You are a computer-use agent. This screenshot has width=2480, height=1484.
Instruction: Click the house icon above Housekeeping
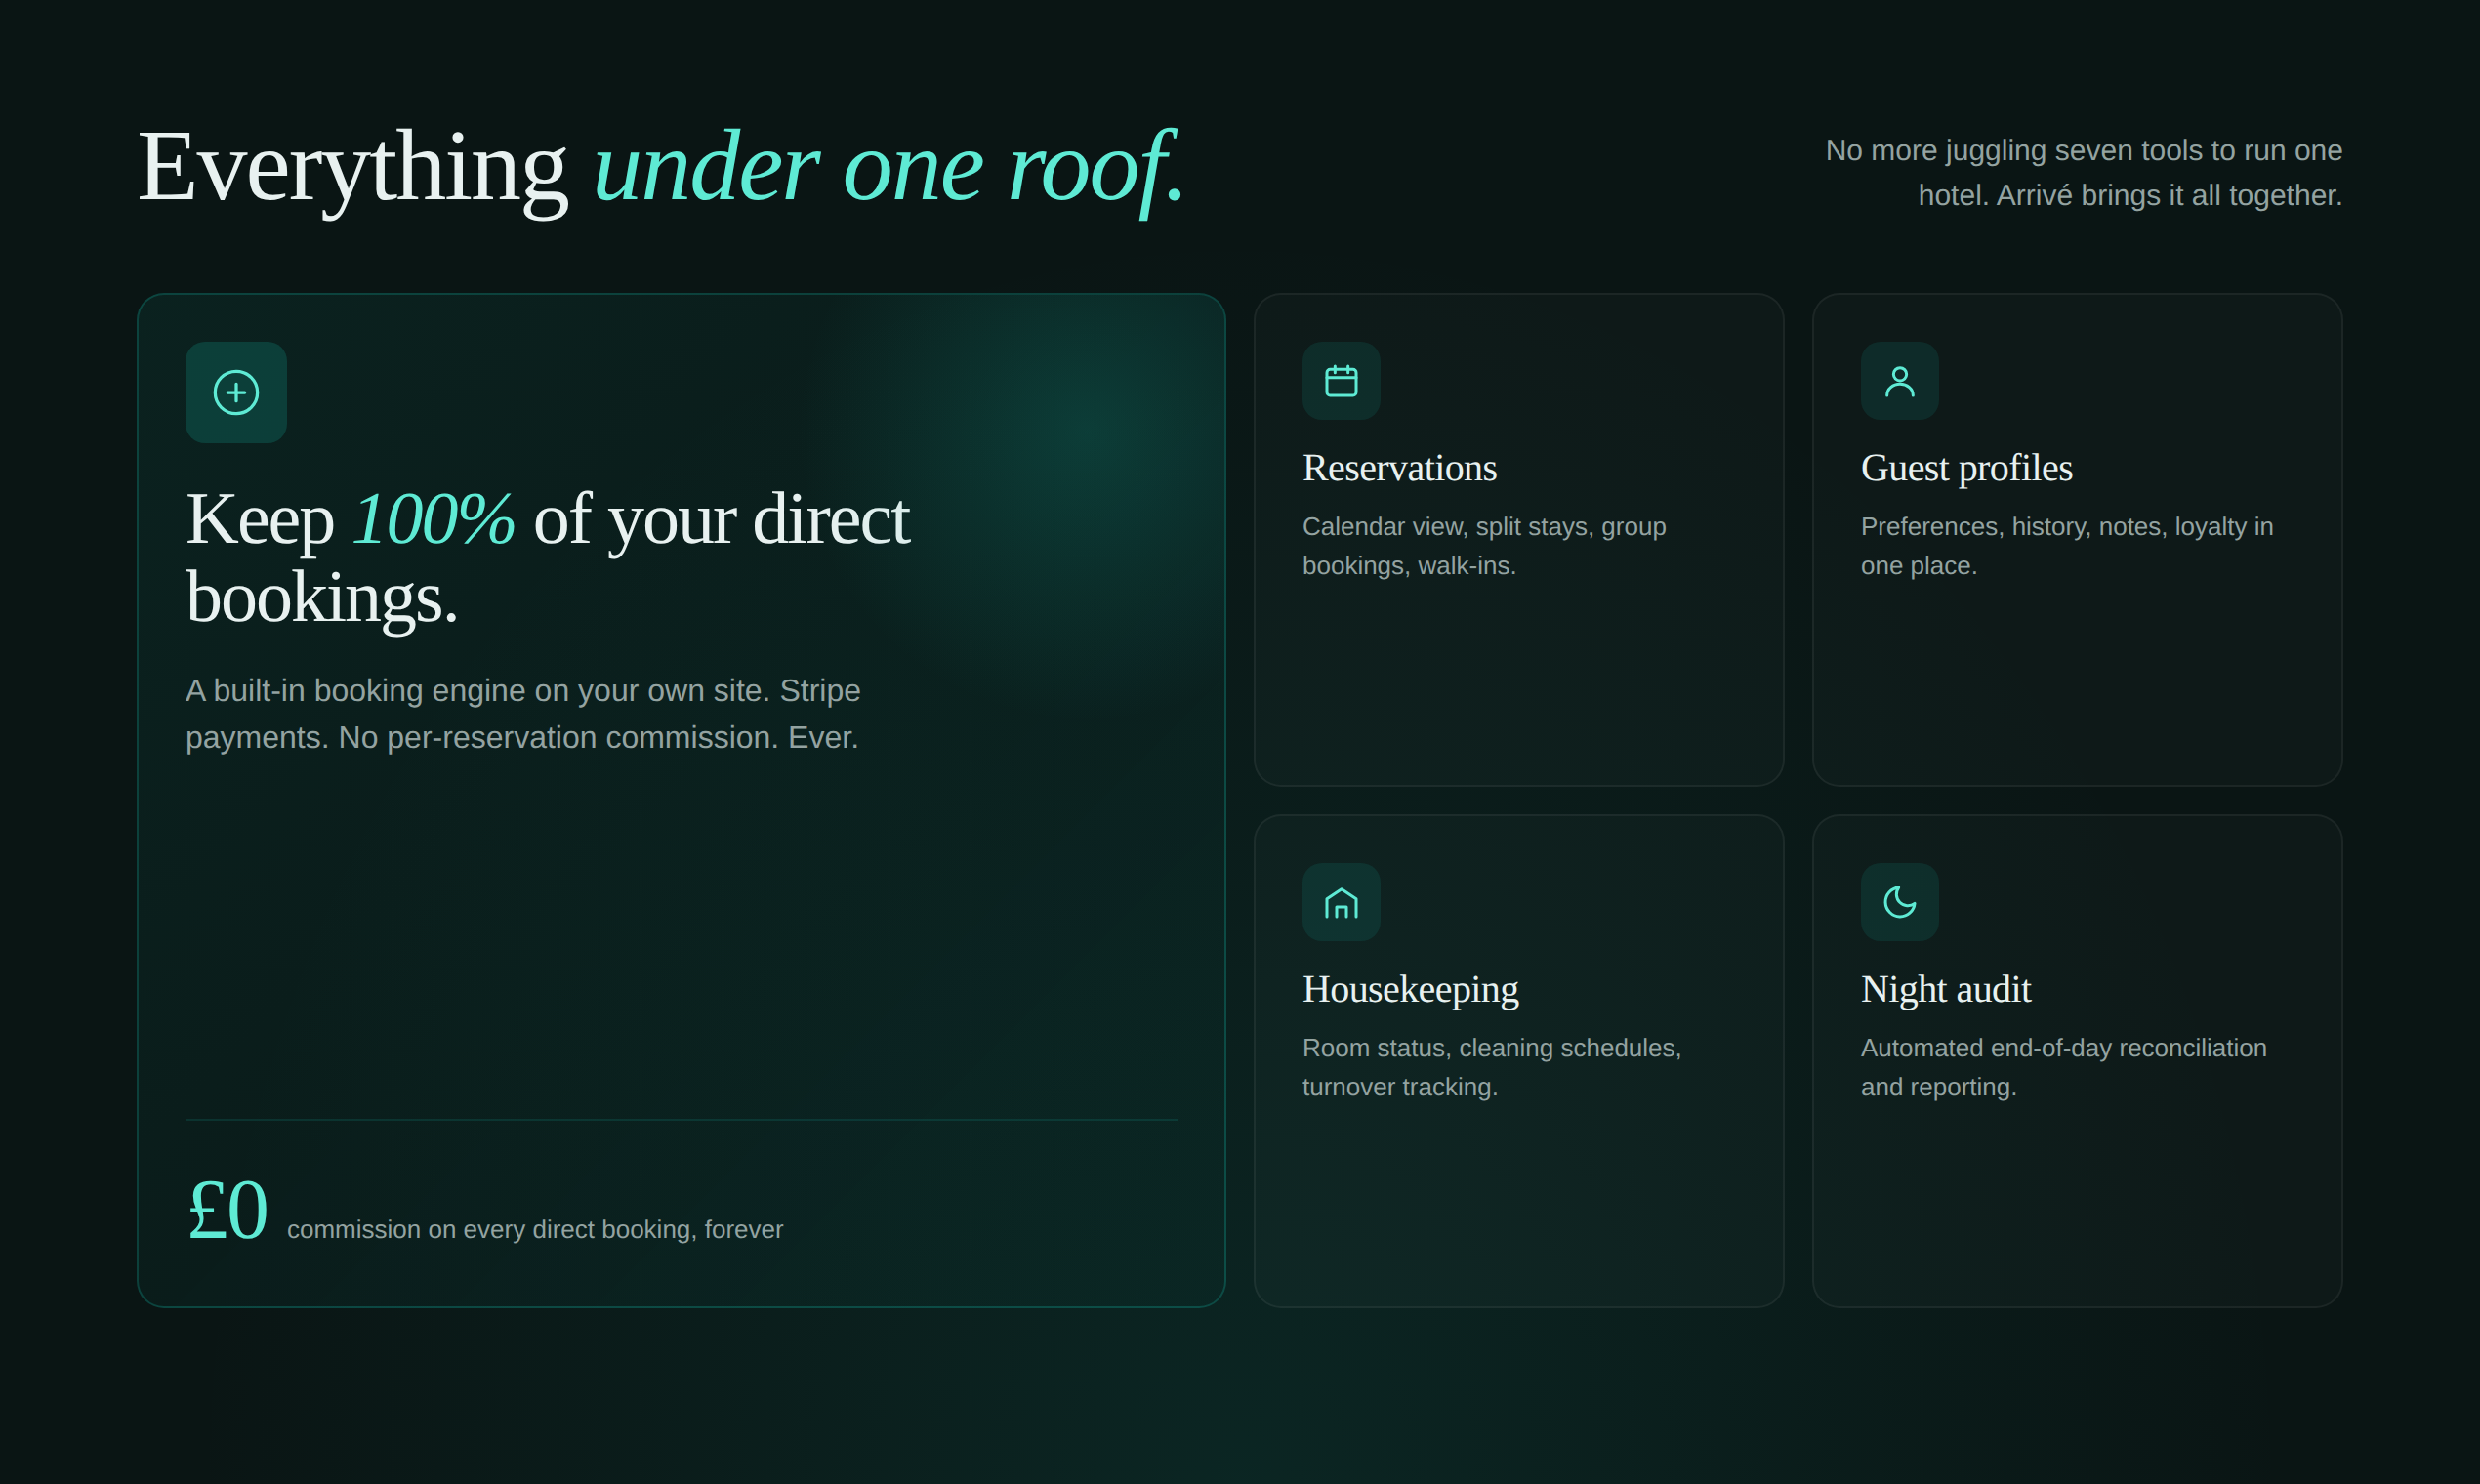click(x=1341, y=902)
